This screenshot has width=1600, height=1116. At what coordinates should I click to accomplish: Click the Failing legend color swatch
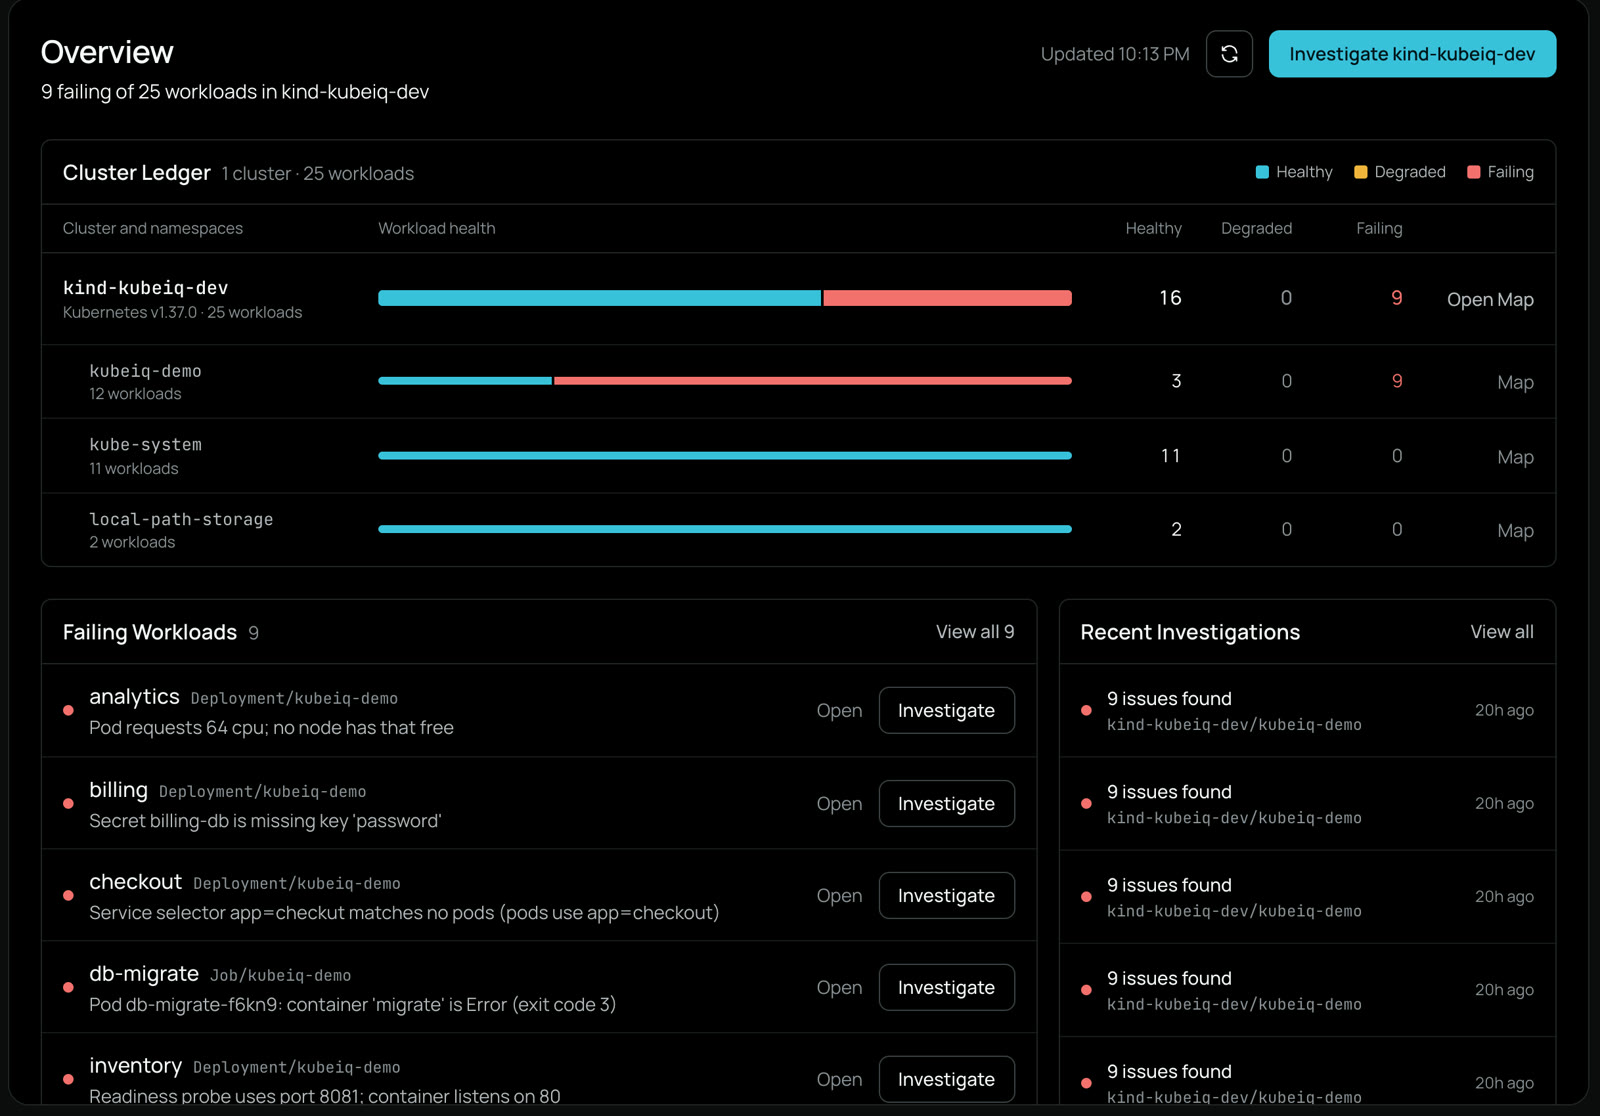[1473, 172]
